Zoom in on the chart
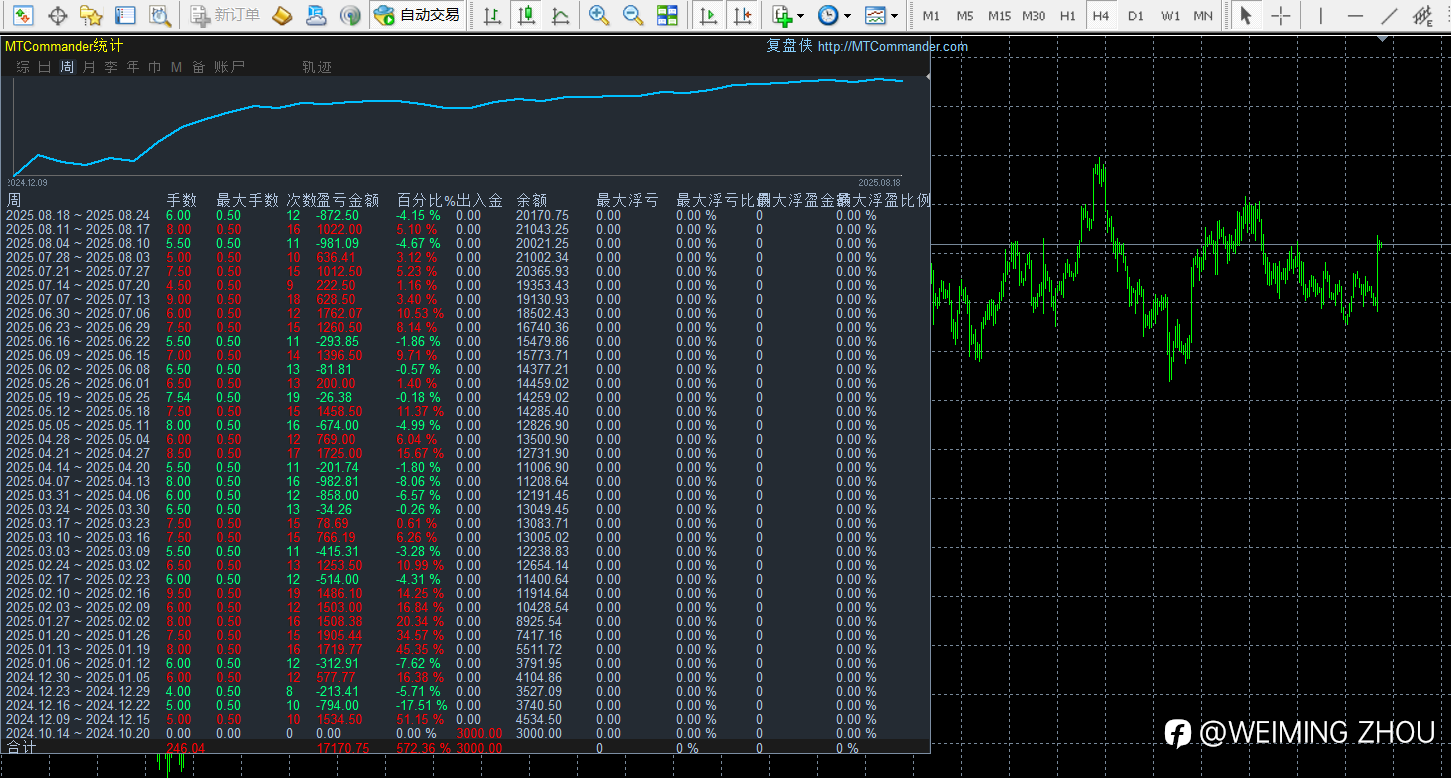 pos(599,15)
